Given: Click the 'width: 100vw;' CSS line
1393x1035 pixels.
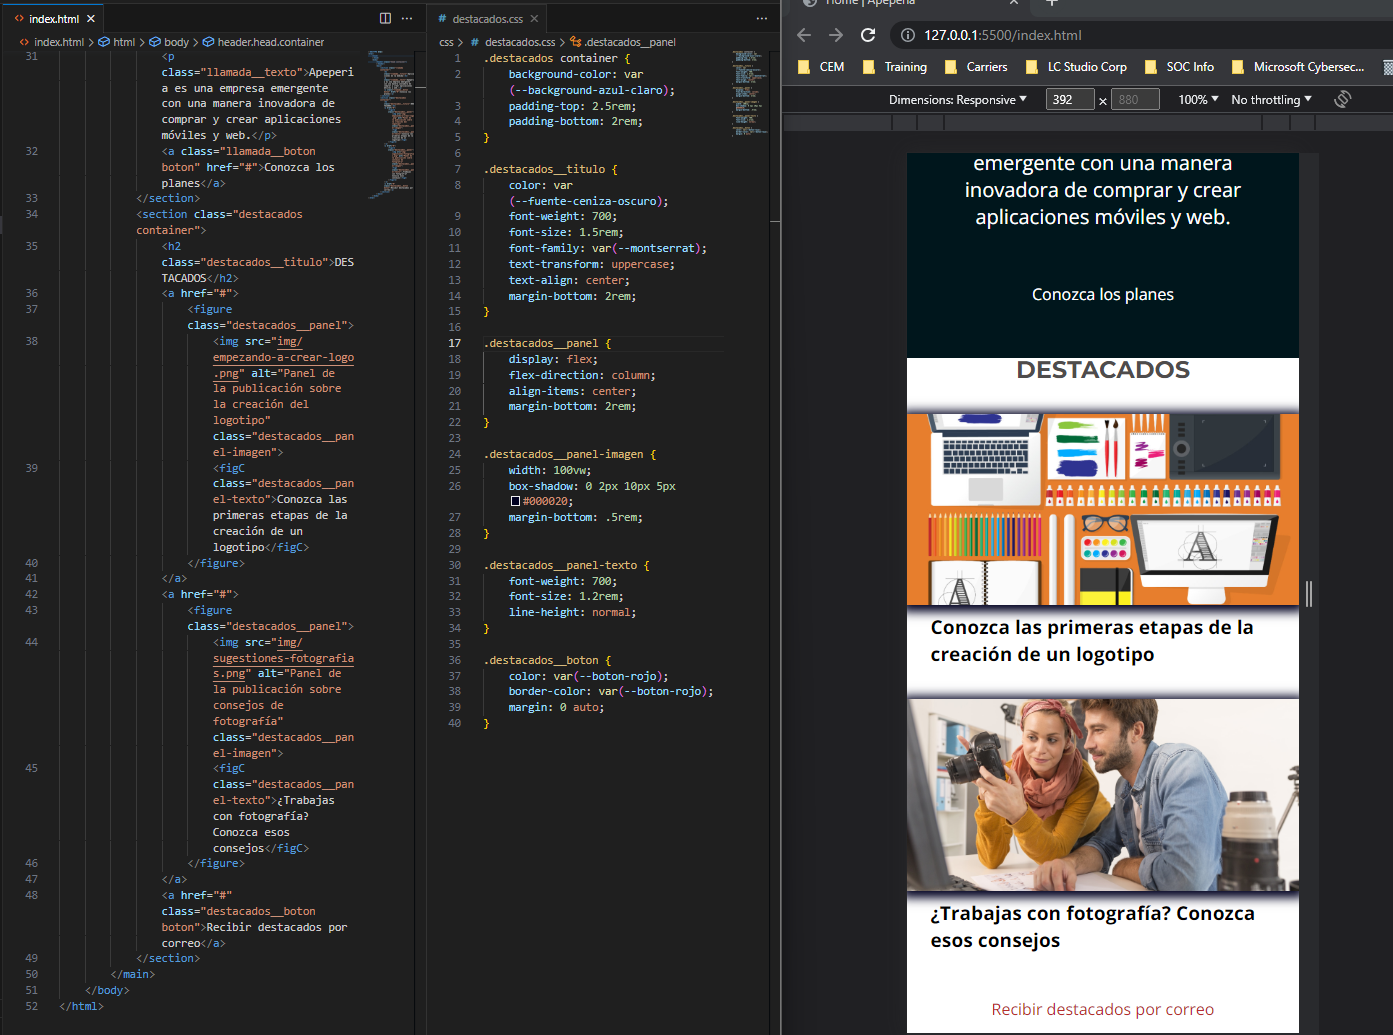Looking at the screenshot, I should click(x=550, y=470).
